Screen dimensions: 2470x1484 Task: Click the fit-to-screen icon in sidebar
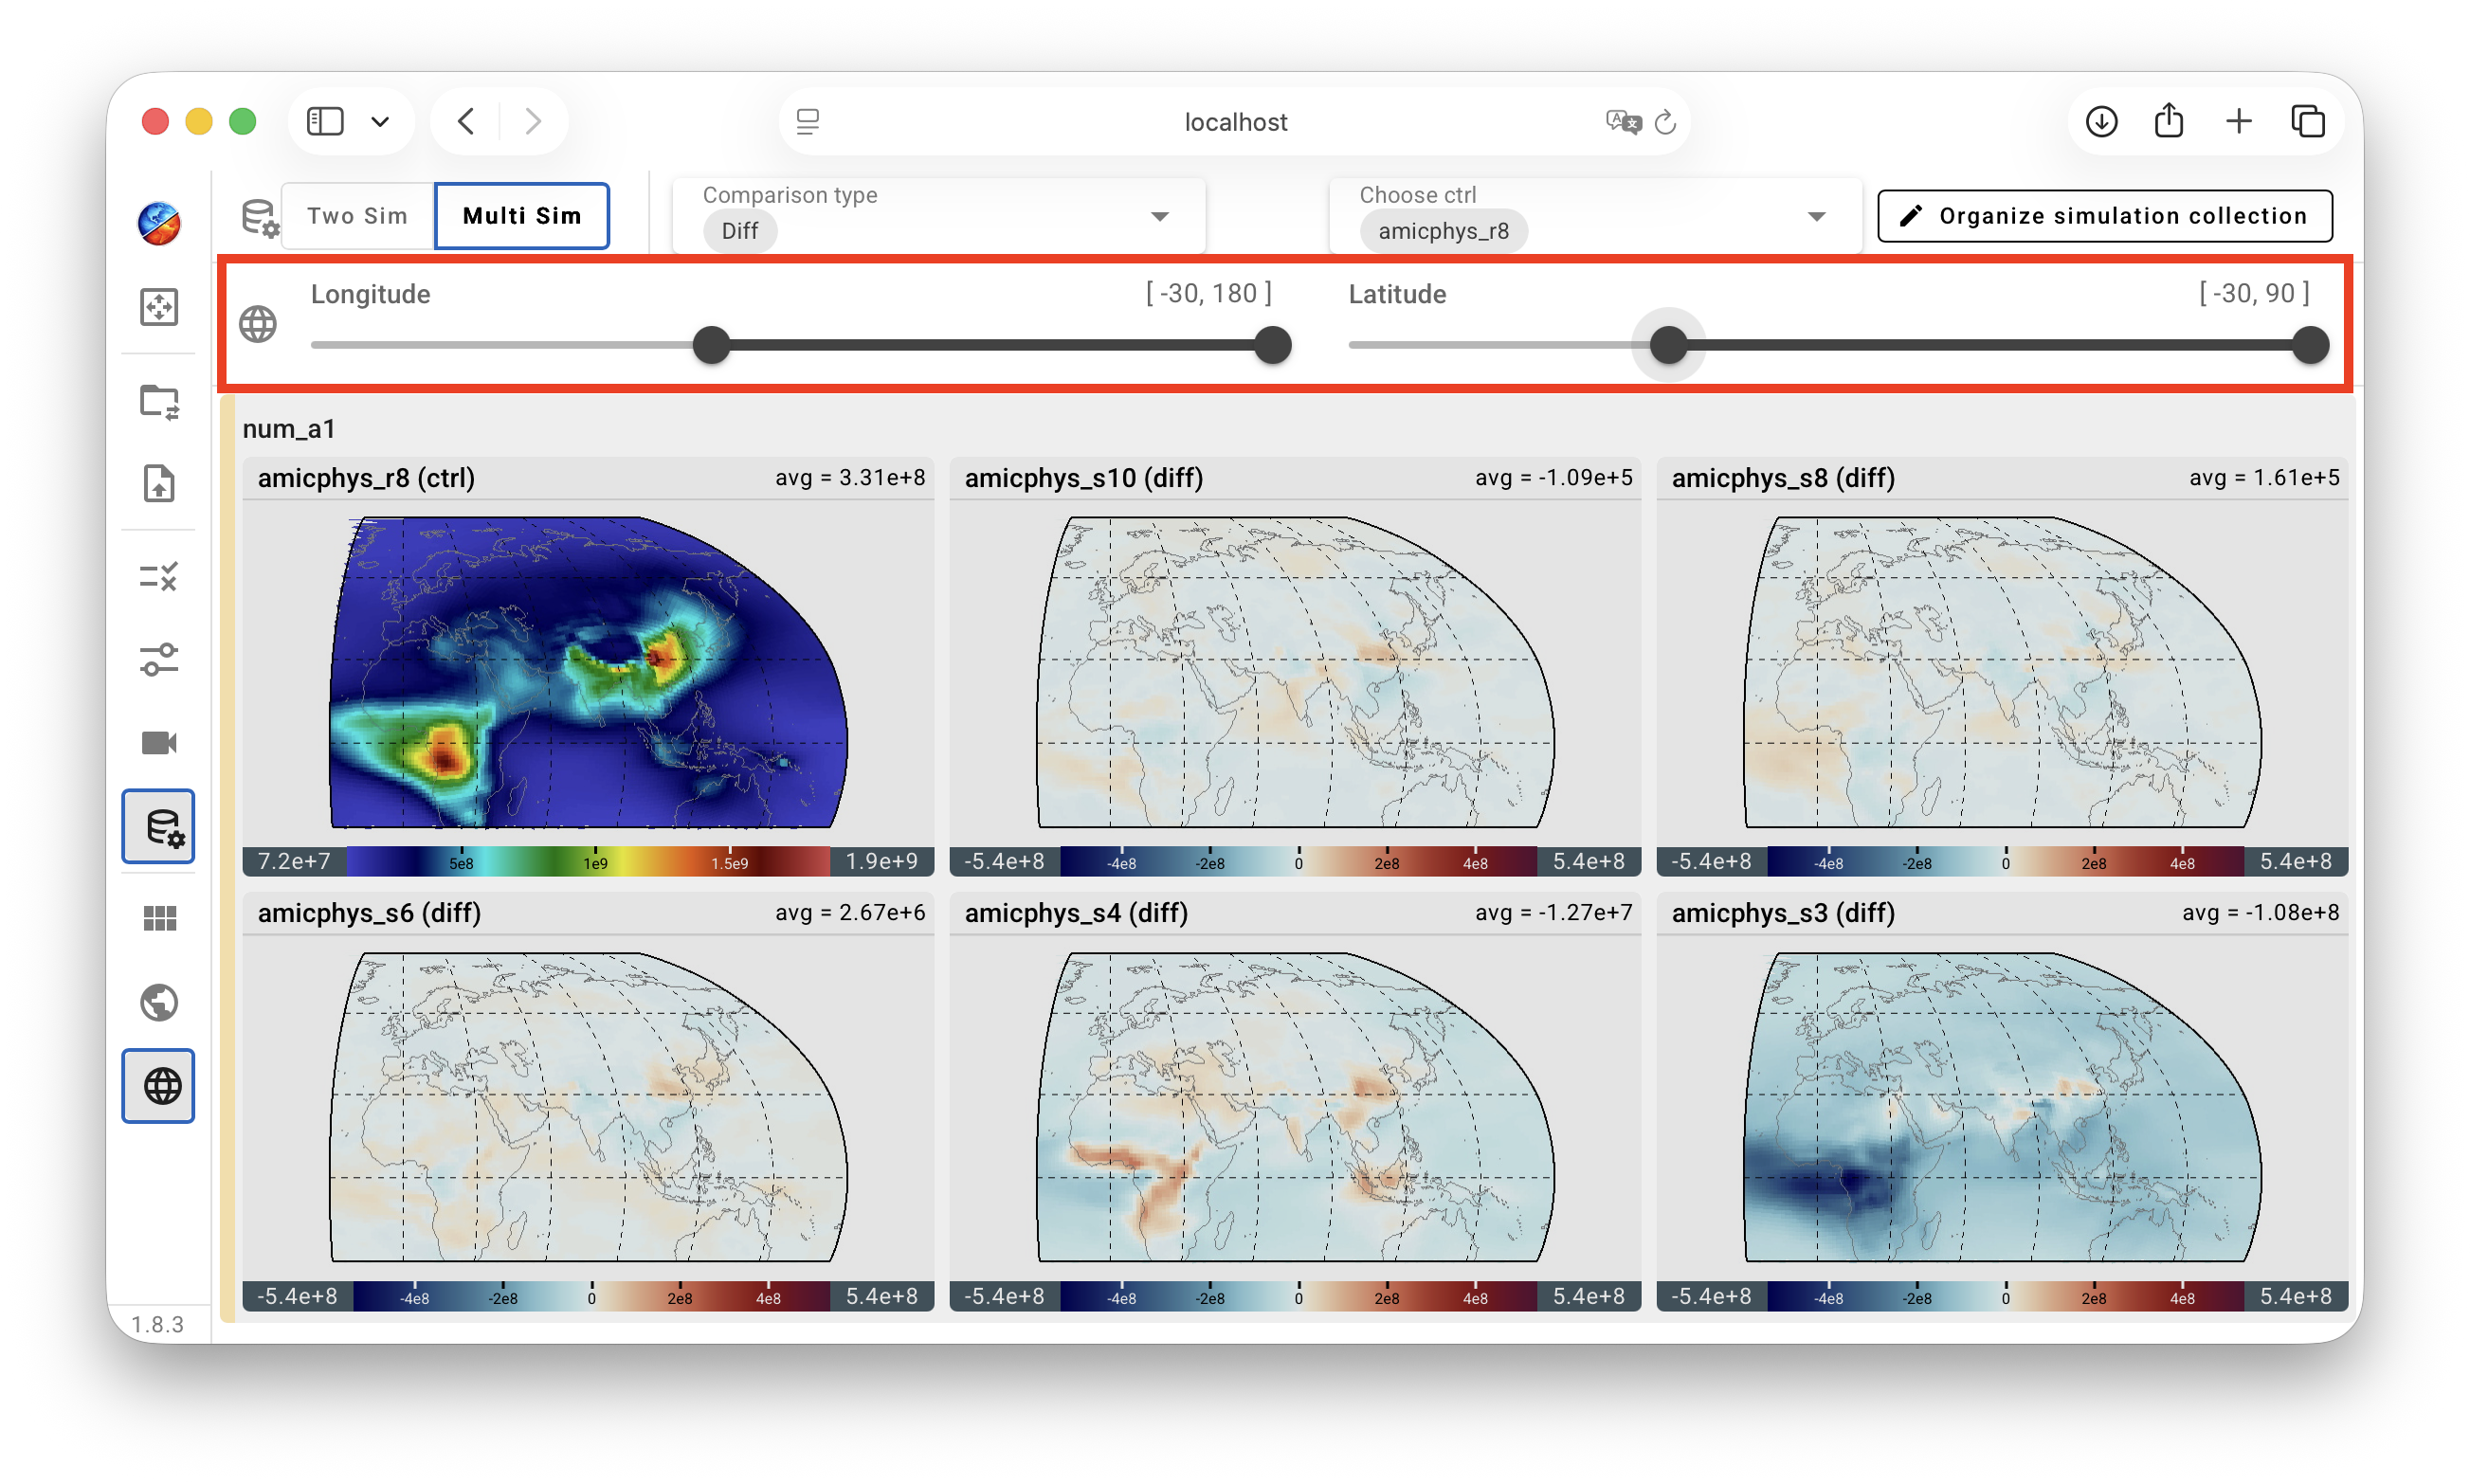click(159, 307)
